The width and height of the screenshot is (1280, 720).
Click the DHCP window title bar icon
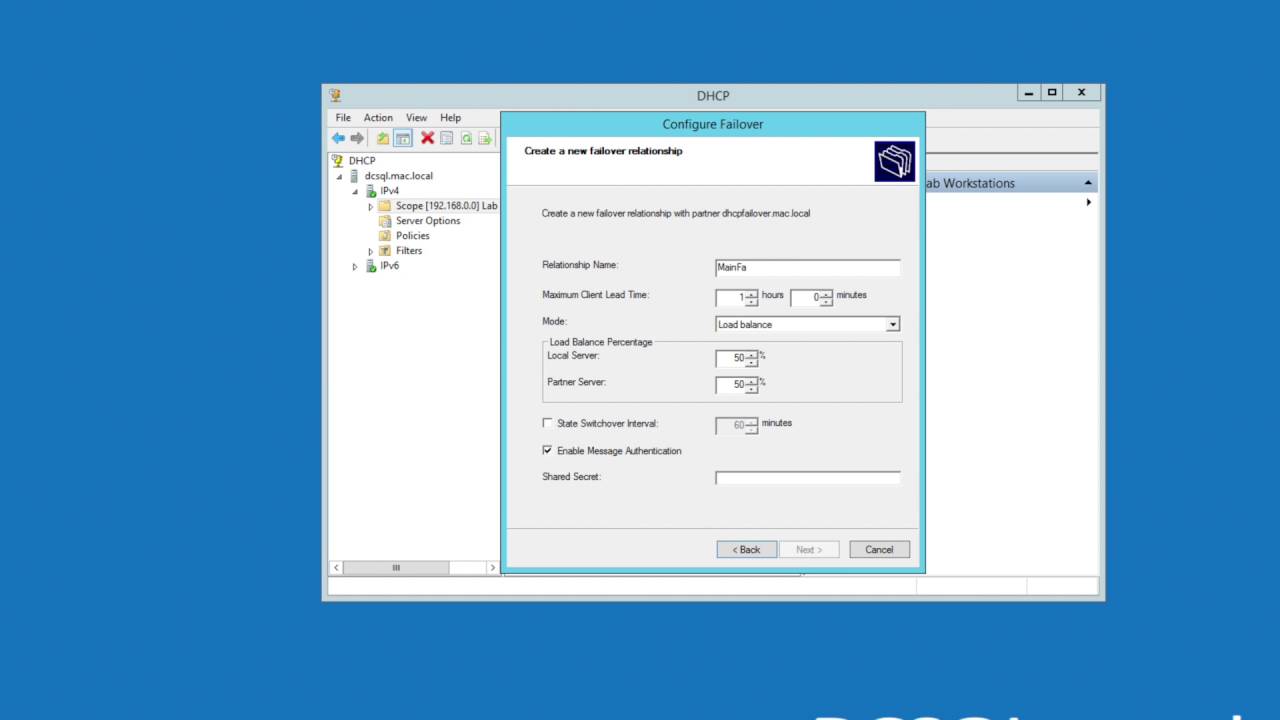[x=335, y=96]
